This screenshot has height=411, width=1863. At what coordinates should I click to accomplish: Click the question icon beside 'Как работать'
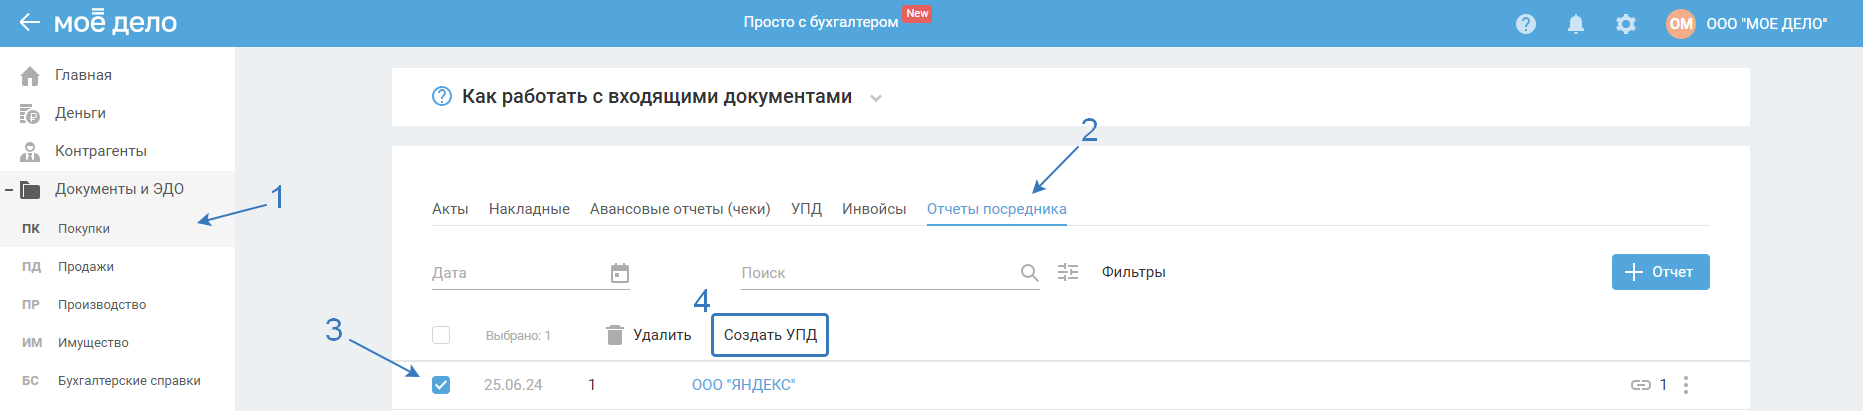[x=441, y=96]
